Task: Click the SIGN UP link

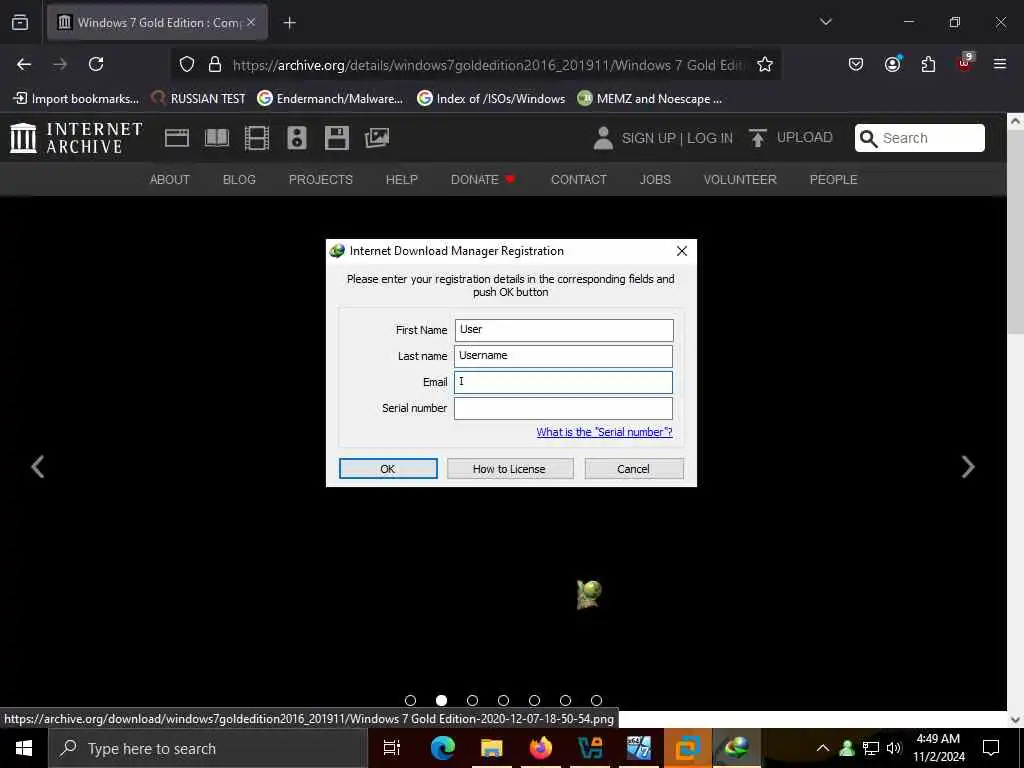Action: (648, 138)
